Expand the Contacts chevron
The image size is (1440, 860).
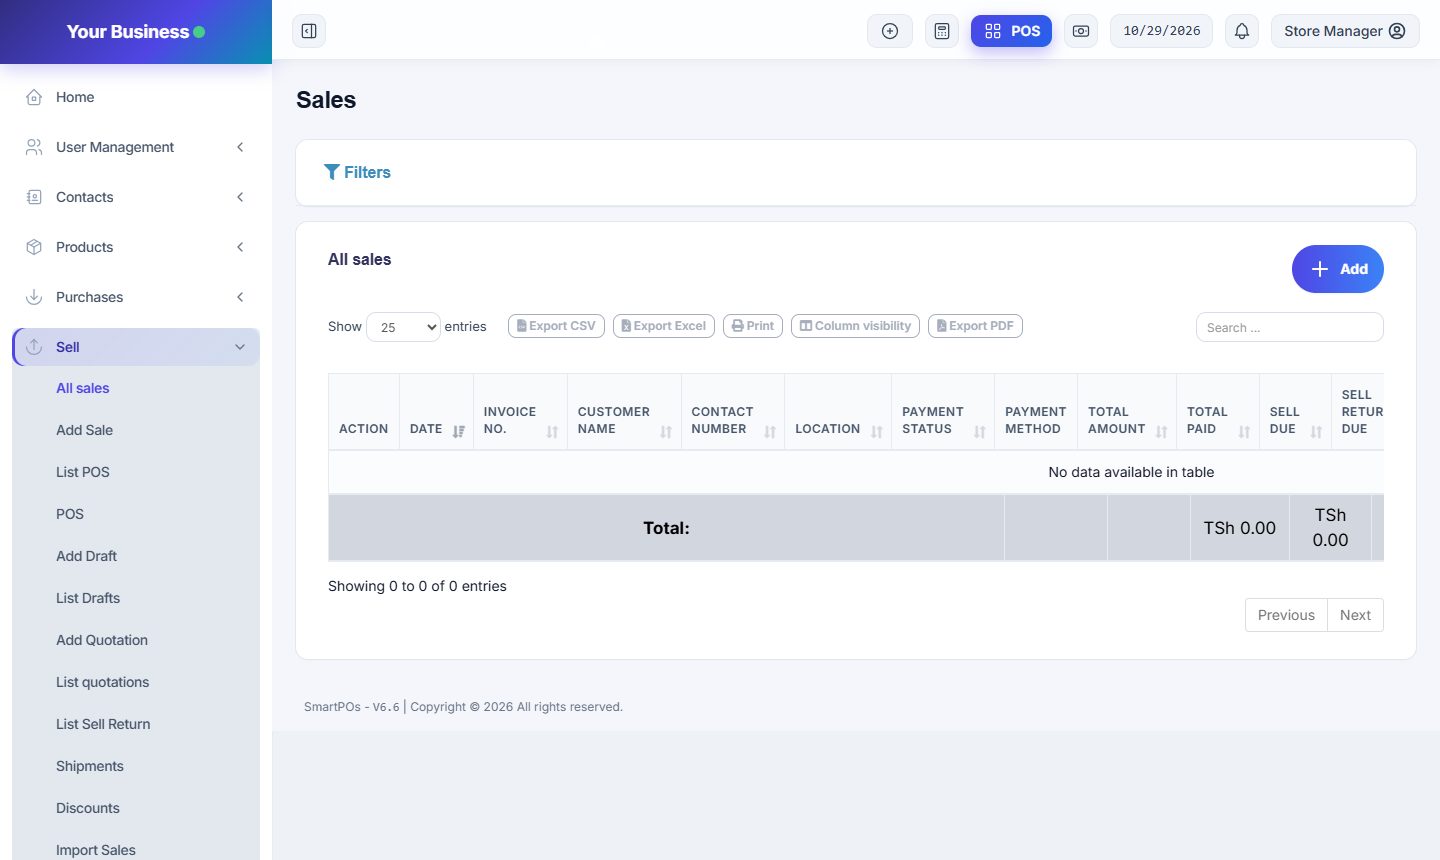240,197
